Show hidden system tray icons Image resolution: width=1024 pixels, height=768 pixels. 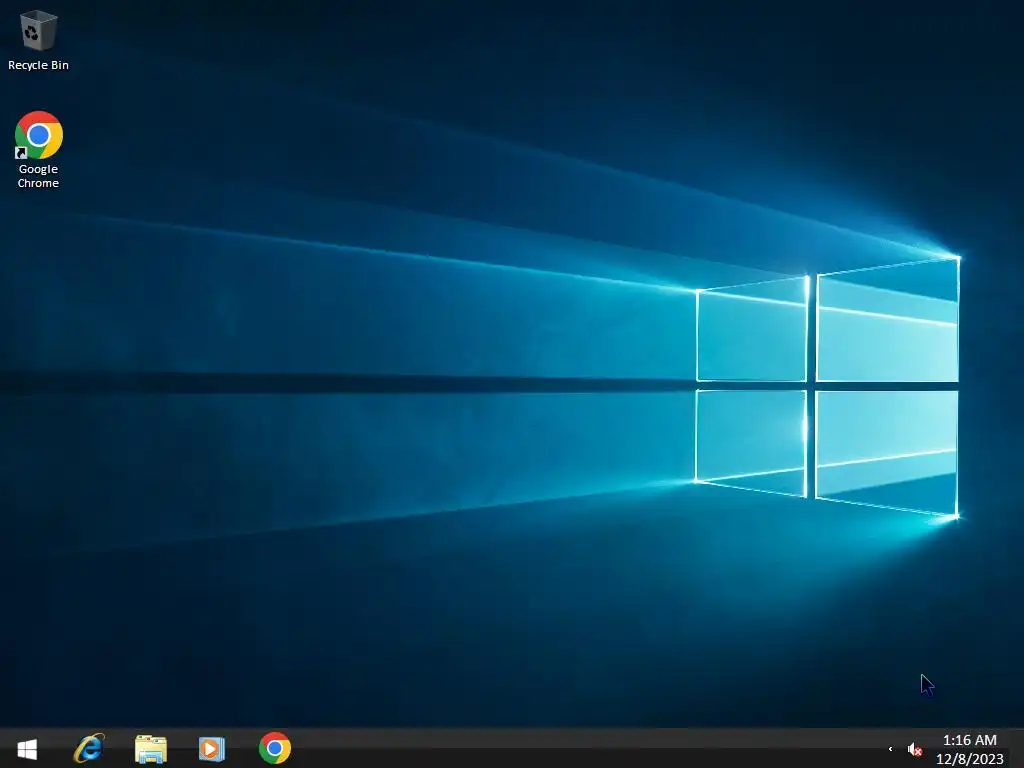pyautogui.click(x=890, y=749)
